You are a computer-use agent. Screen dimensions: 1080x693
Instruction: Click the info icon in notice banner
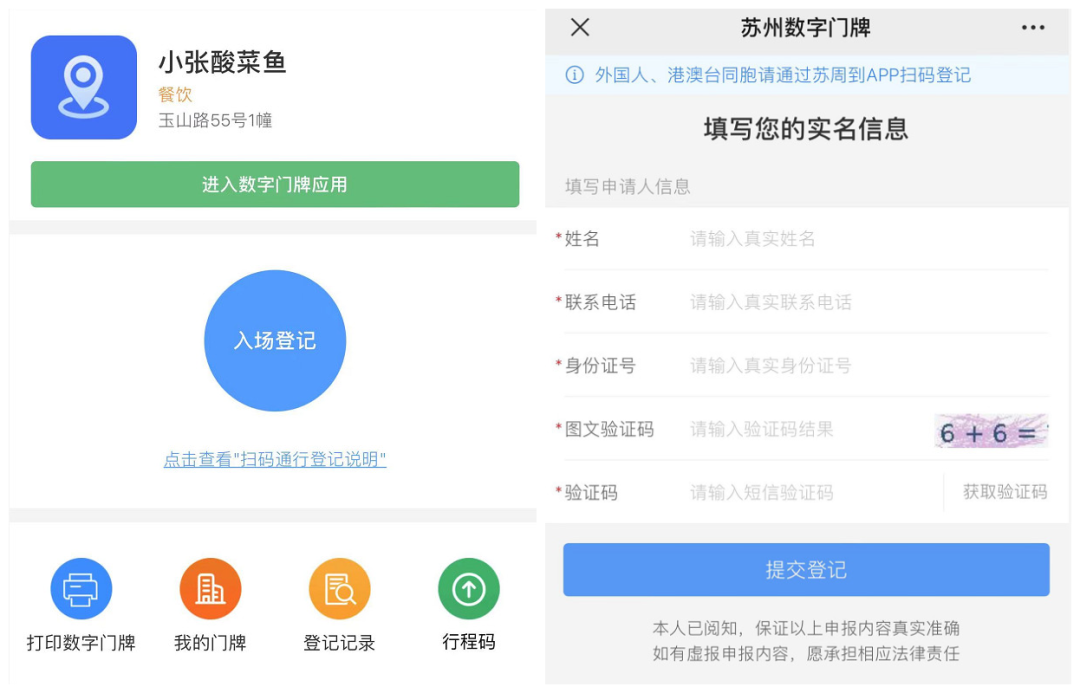click(574, 76)
